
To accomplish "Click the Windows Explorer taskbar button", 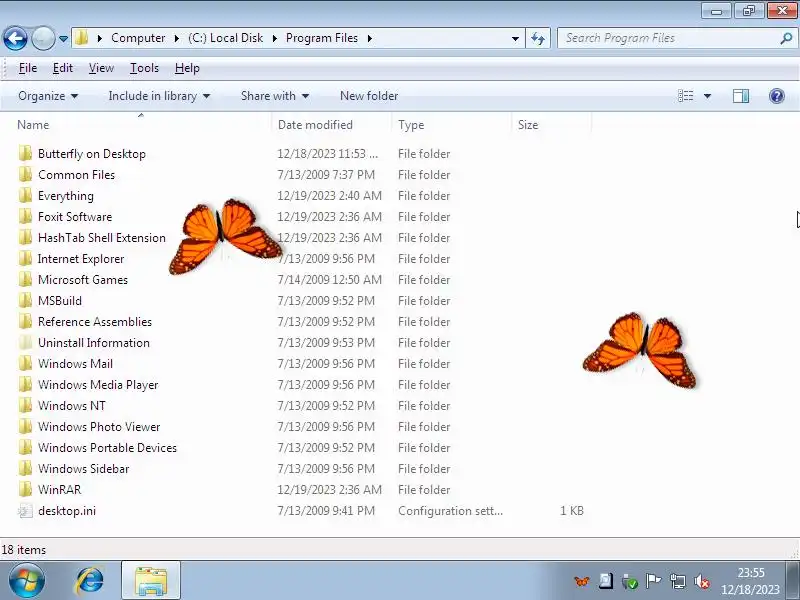I will (151, 580).
